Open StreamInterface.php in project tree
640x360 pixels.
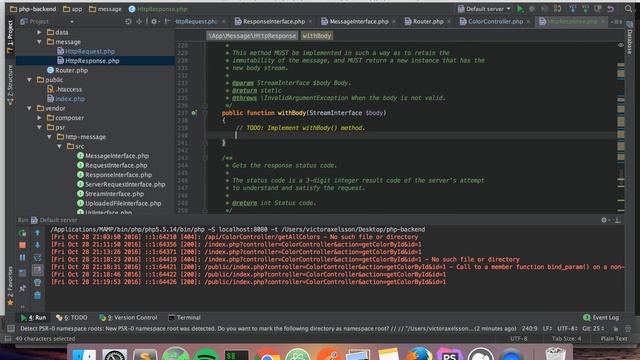click(x=114, y=193)
